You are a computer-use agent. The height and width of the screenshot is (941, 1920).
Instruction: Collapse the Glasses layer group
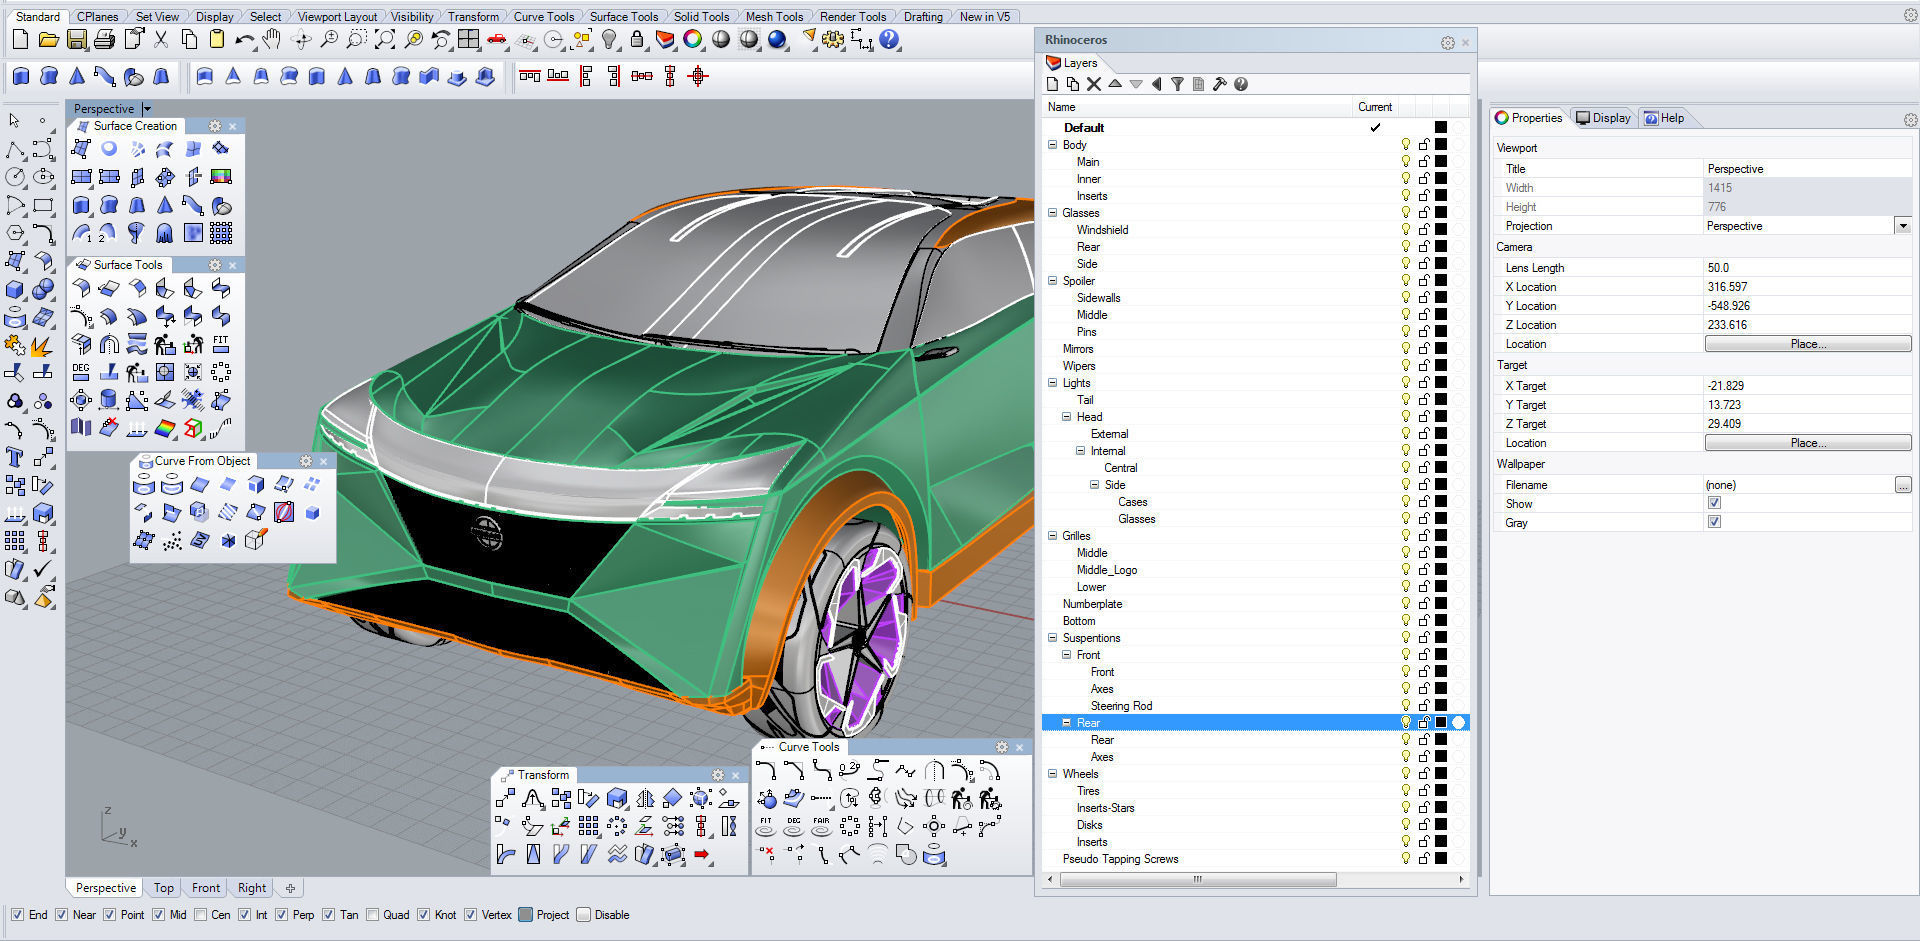[1052, 212]
